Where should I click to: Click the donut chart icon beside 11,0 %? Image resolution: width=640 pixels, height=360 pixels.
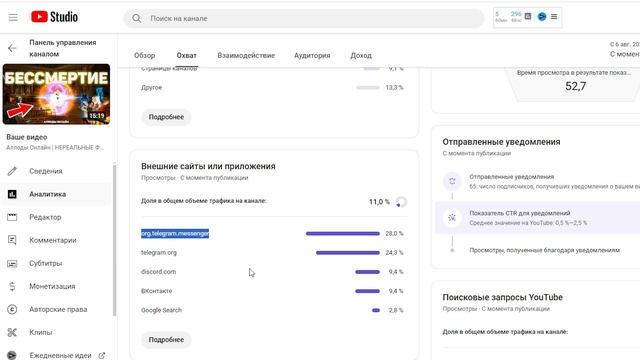401,202
